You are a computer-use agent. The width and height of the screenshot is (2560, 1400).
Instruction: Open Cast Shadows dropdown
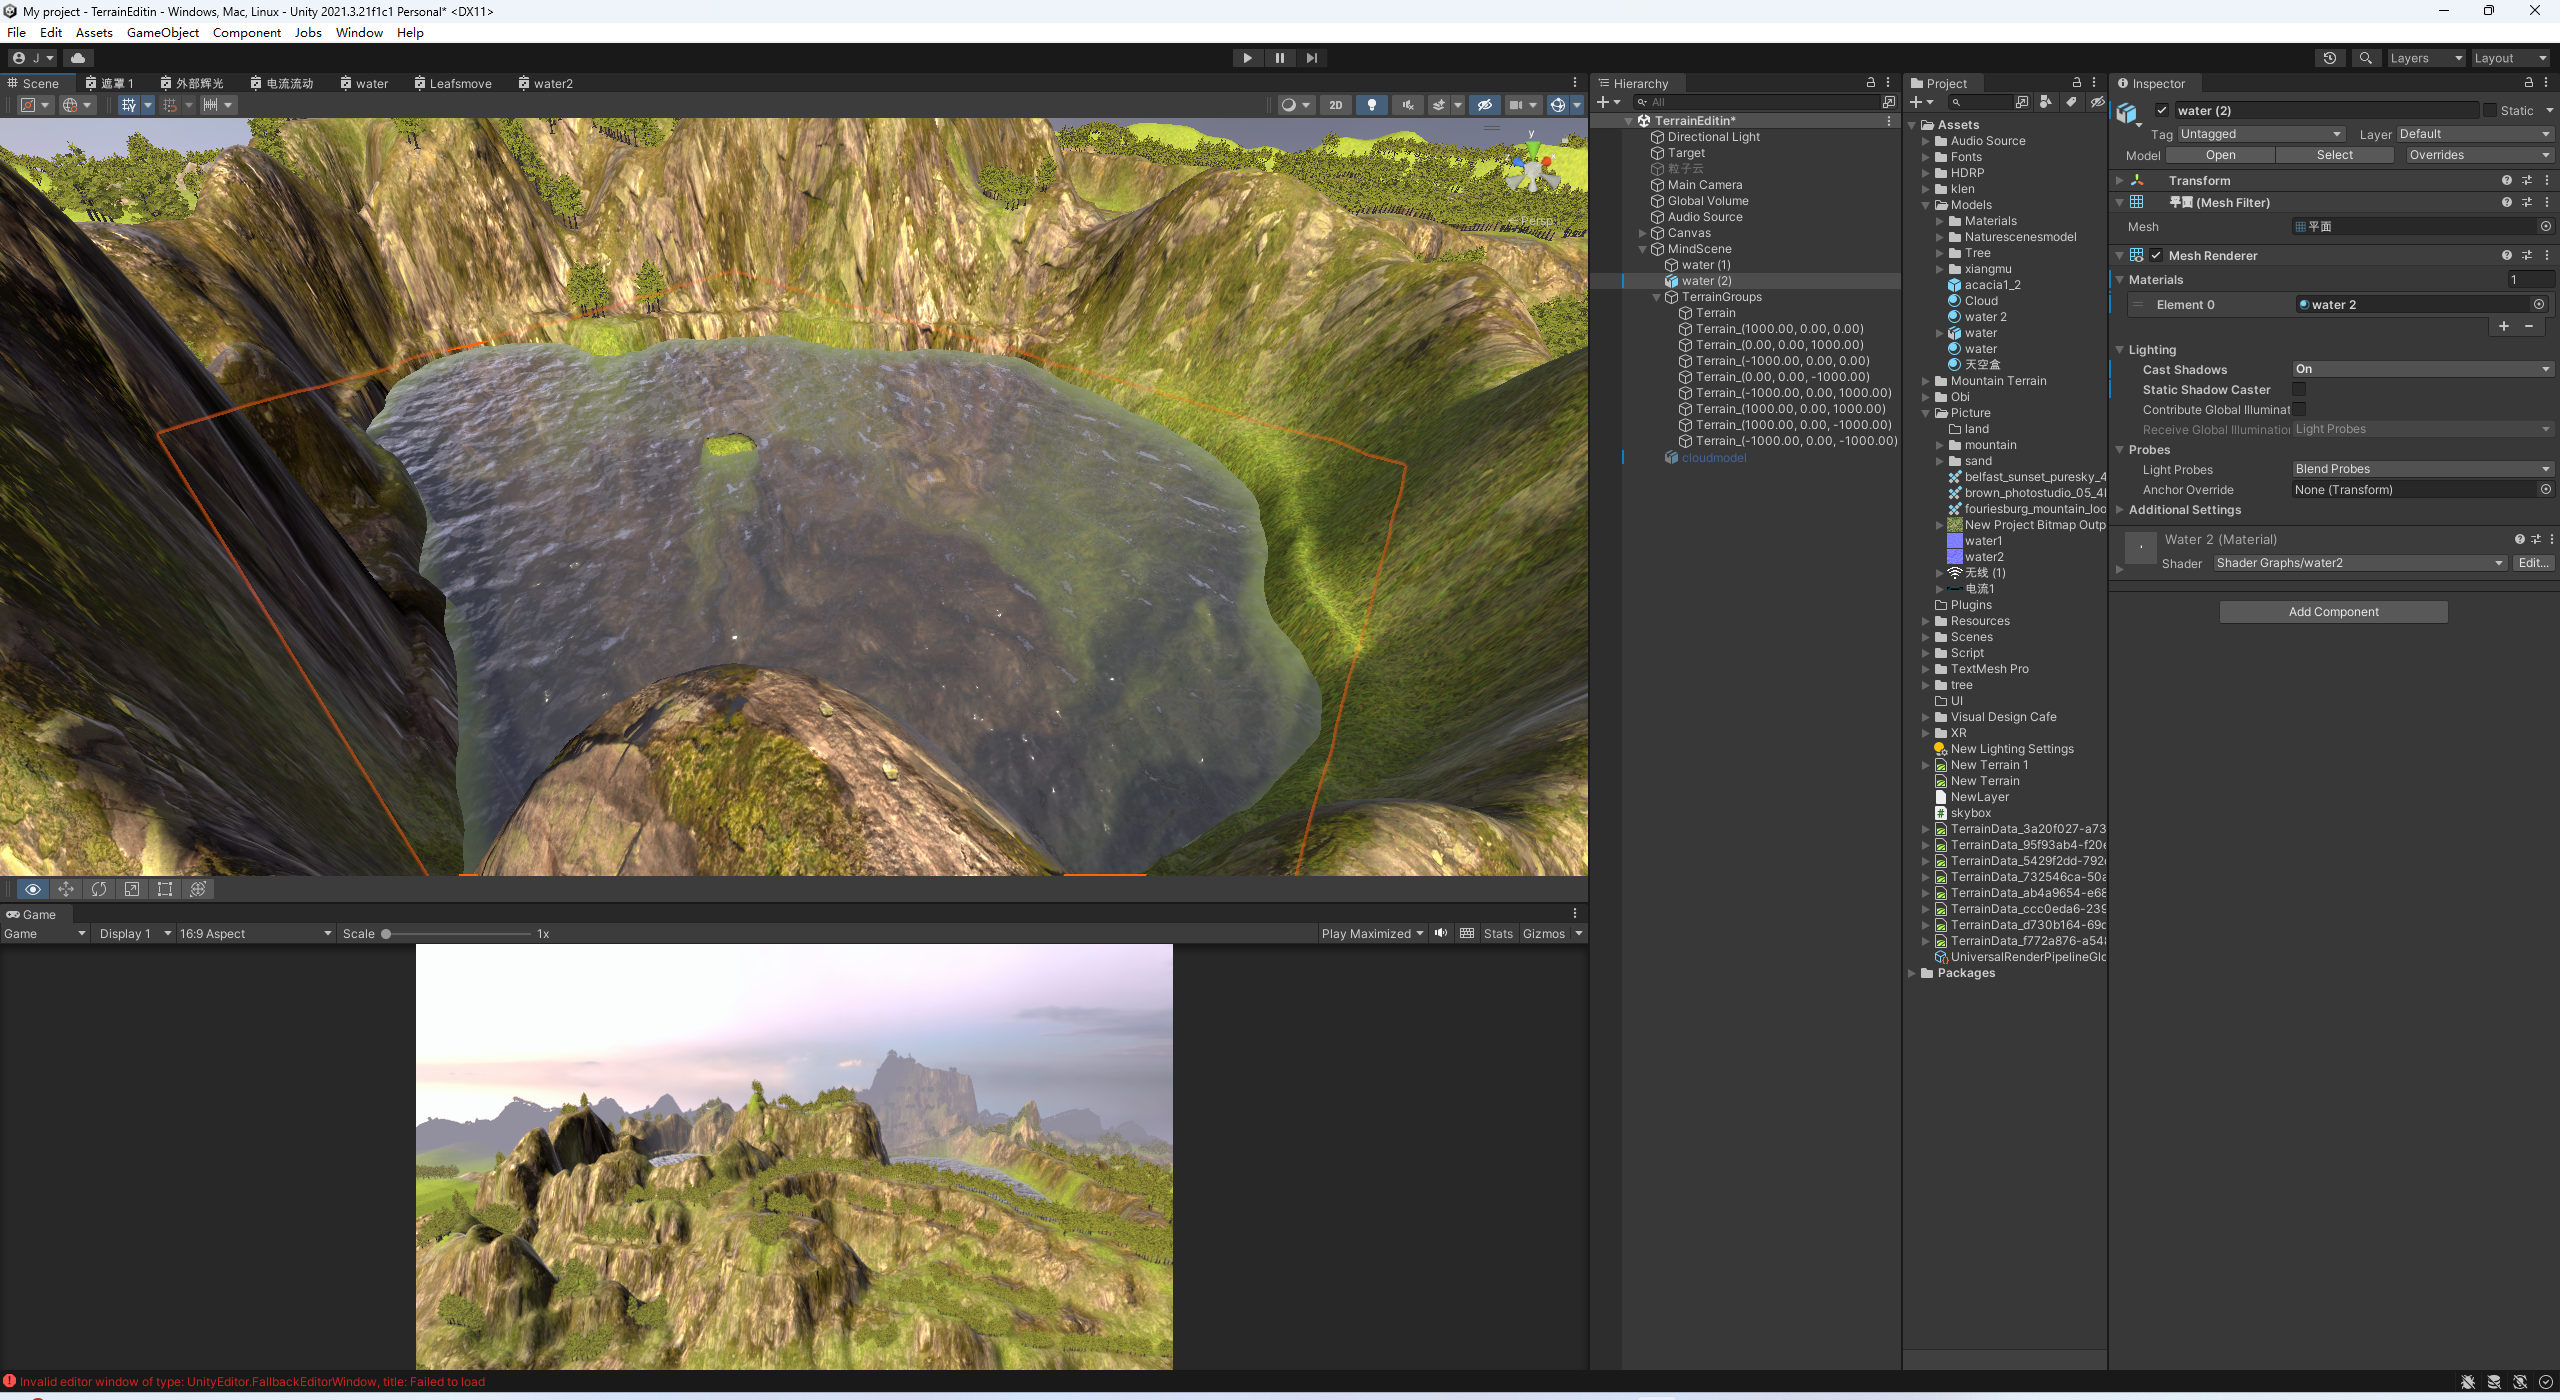[x=2422, y=370]
